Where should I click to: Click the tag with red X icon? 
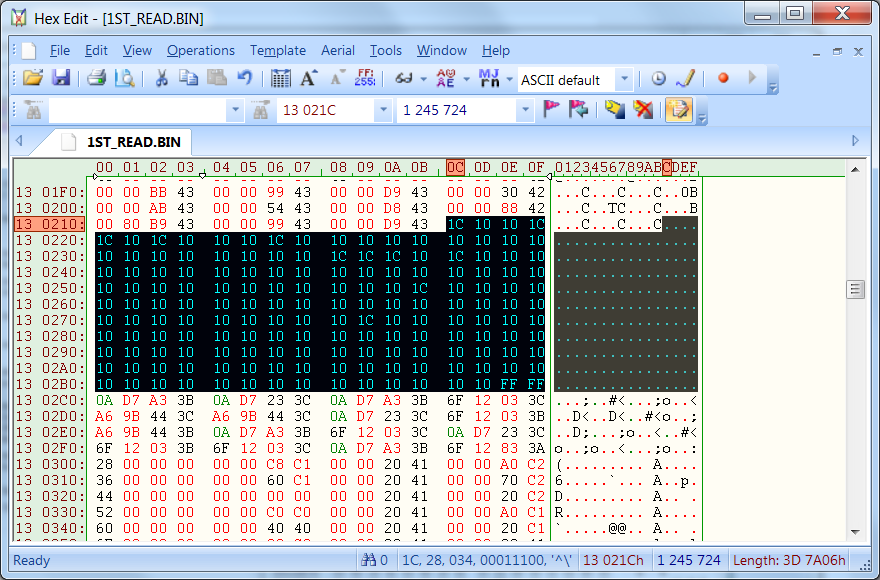643,110
